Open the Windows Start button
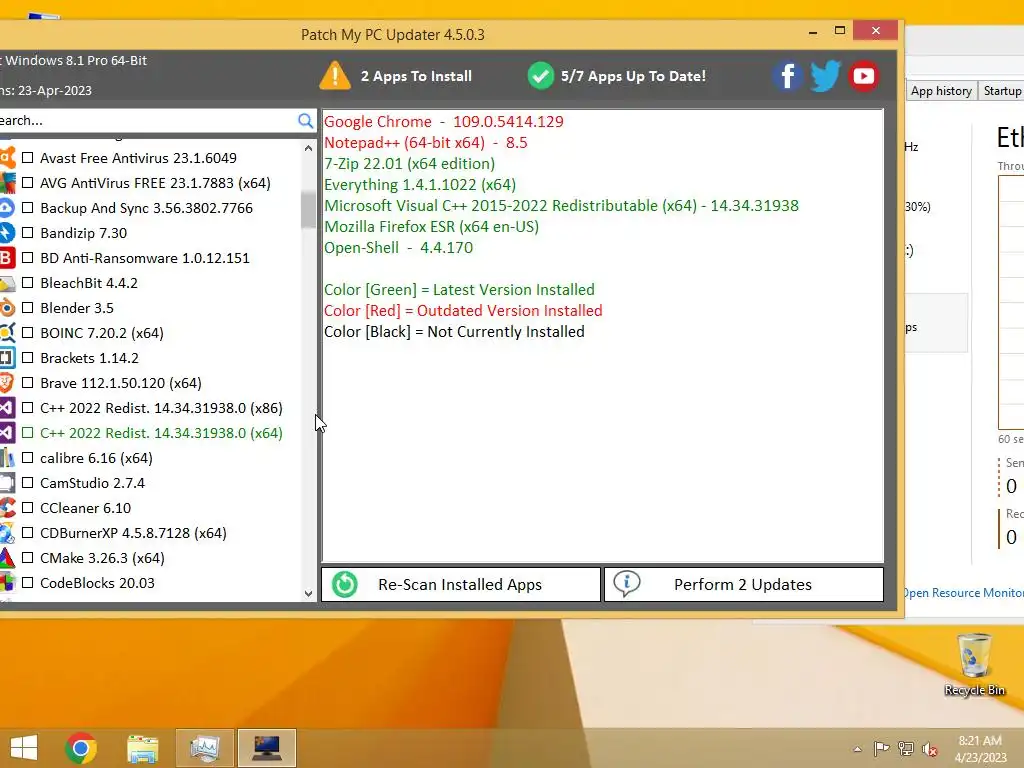Viewport: 1024px width, 768px height. point(24,748)
